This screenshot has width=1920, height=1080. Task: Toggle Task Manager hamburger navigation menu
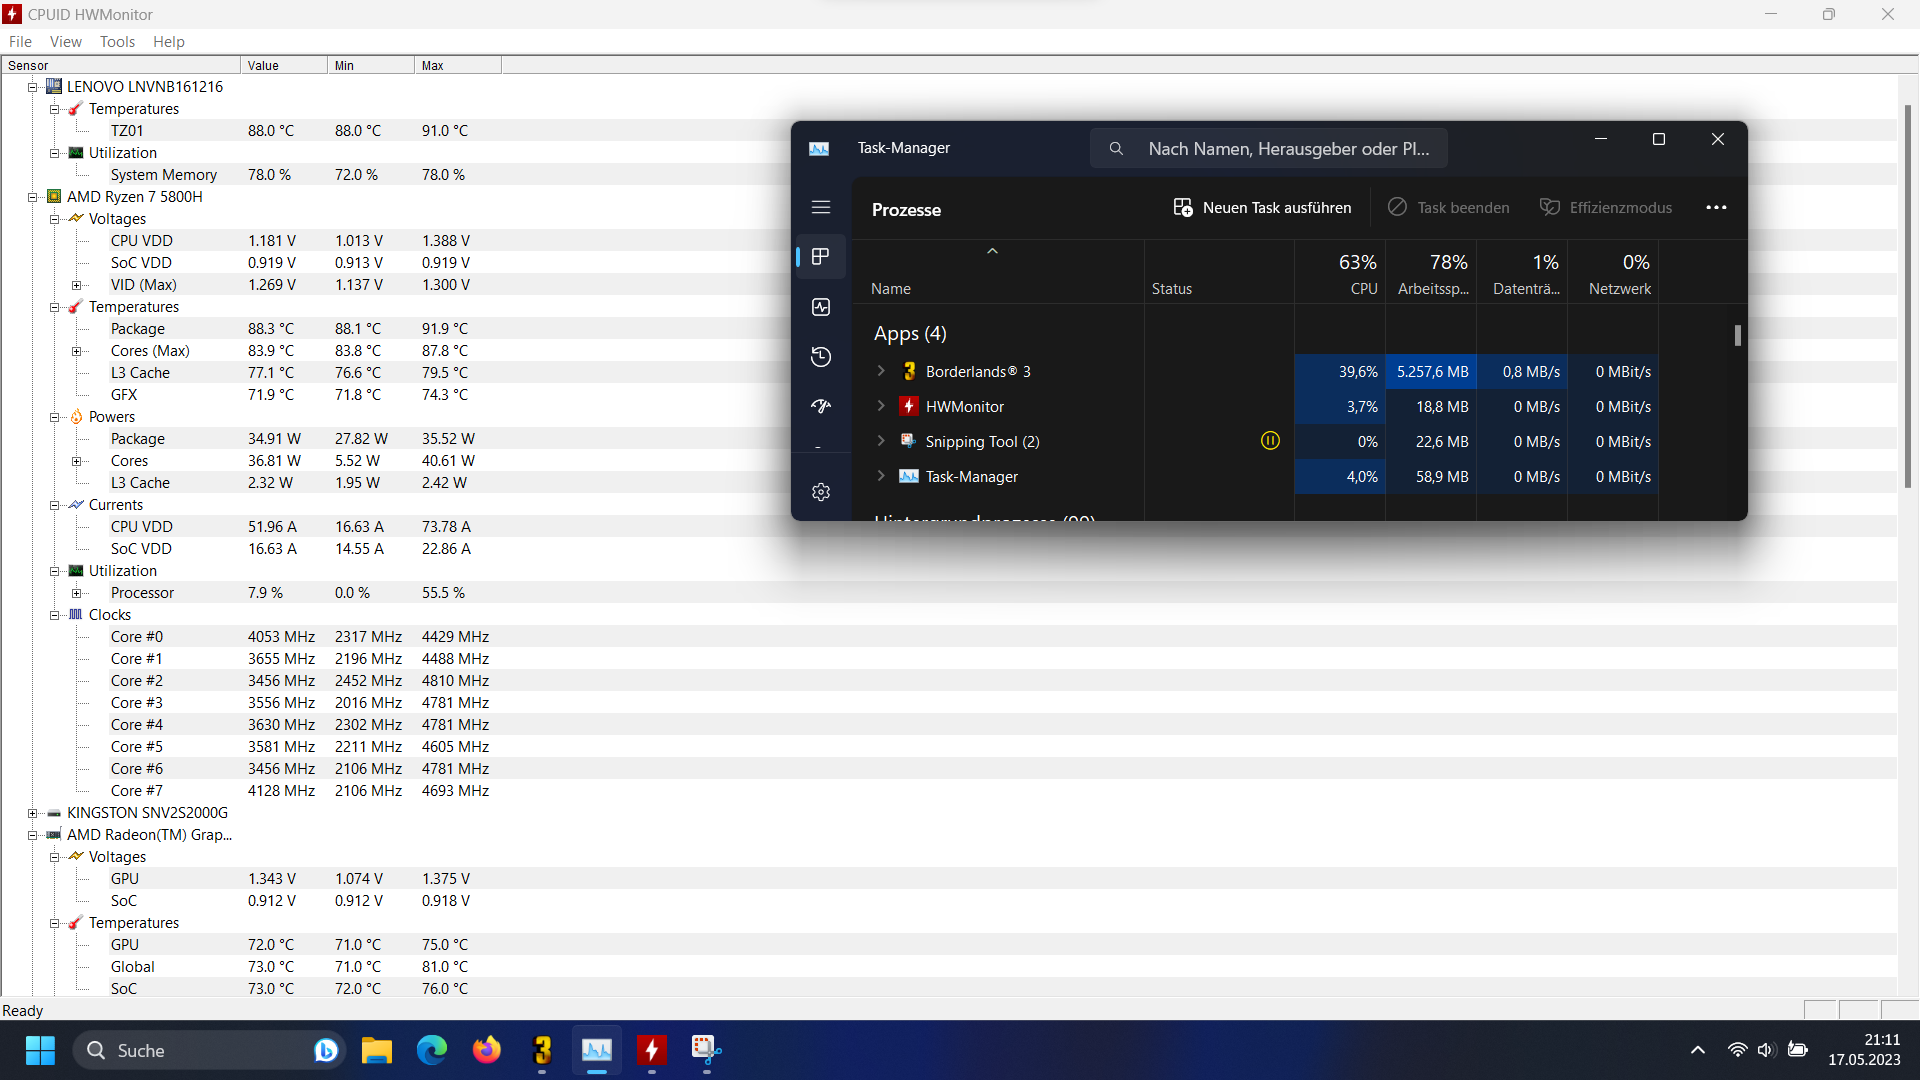click(x=821, y=207)
